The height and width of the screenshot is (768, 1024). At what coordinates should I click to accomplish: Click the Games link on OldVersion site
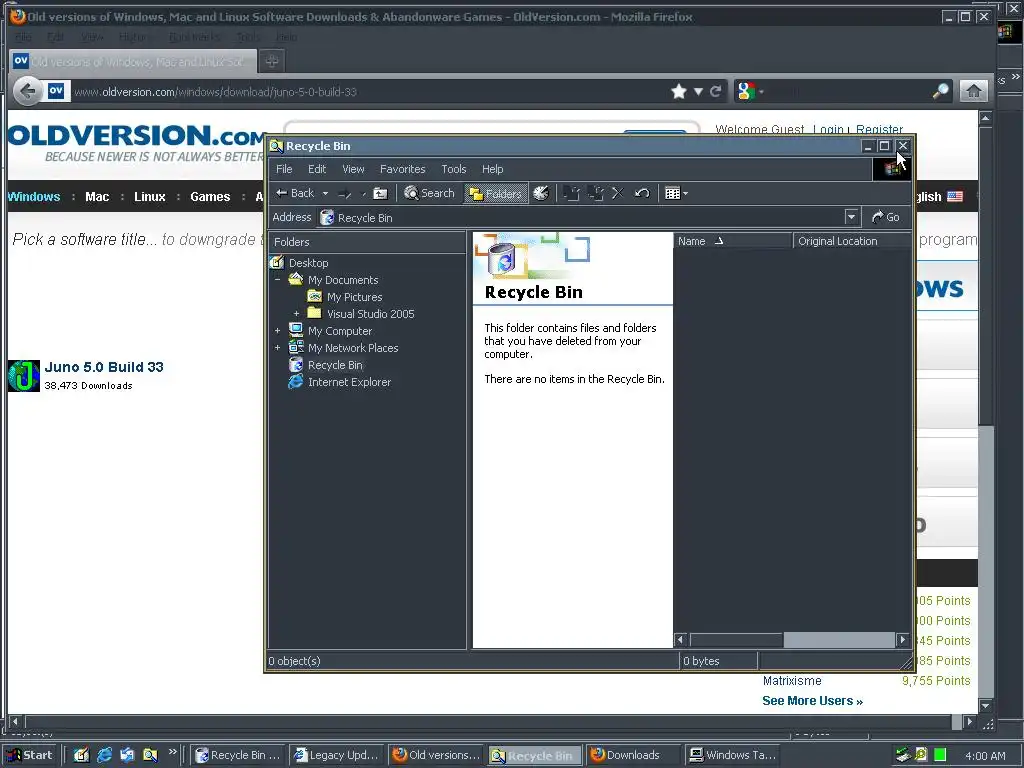[210, 197]
